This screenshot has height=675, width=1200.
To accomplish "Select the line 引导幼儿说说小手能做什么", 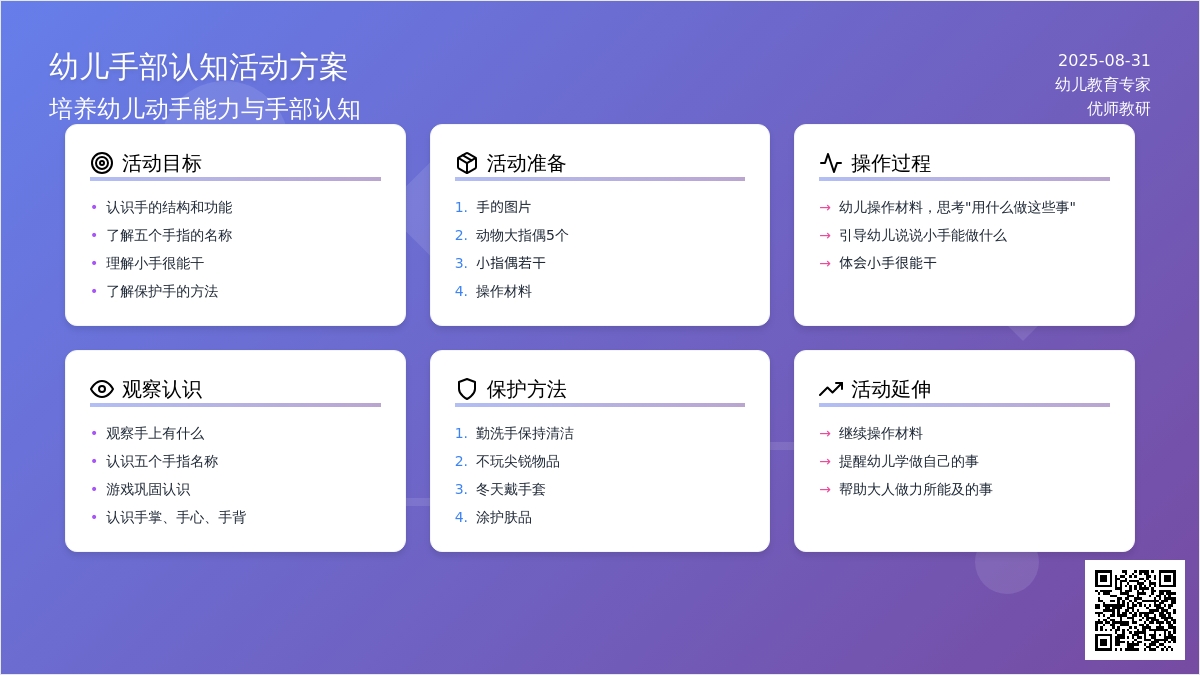I will (x=923, y=235).
